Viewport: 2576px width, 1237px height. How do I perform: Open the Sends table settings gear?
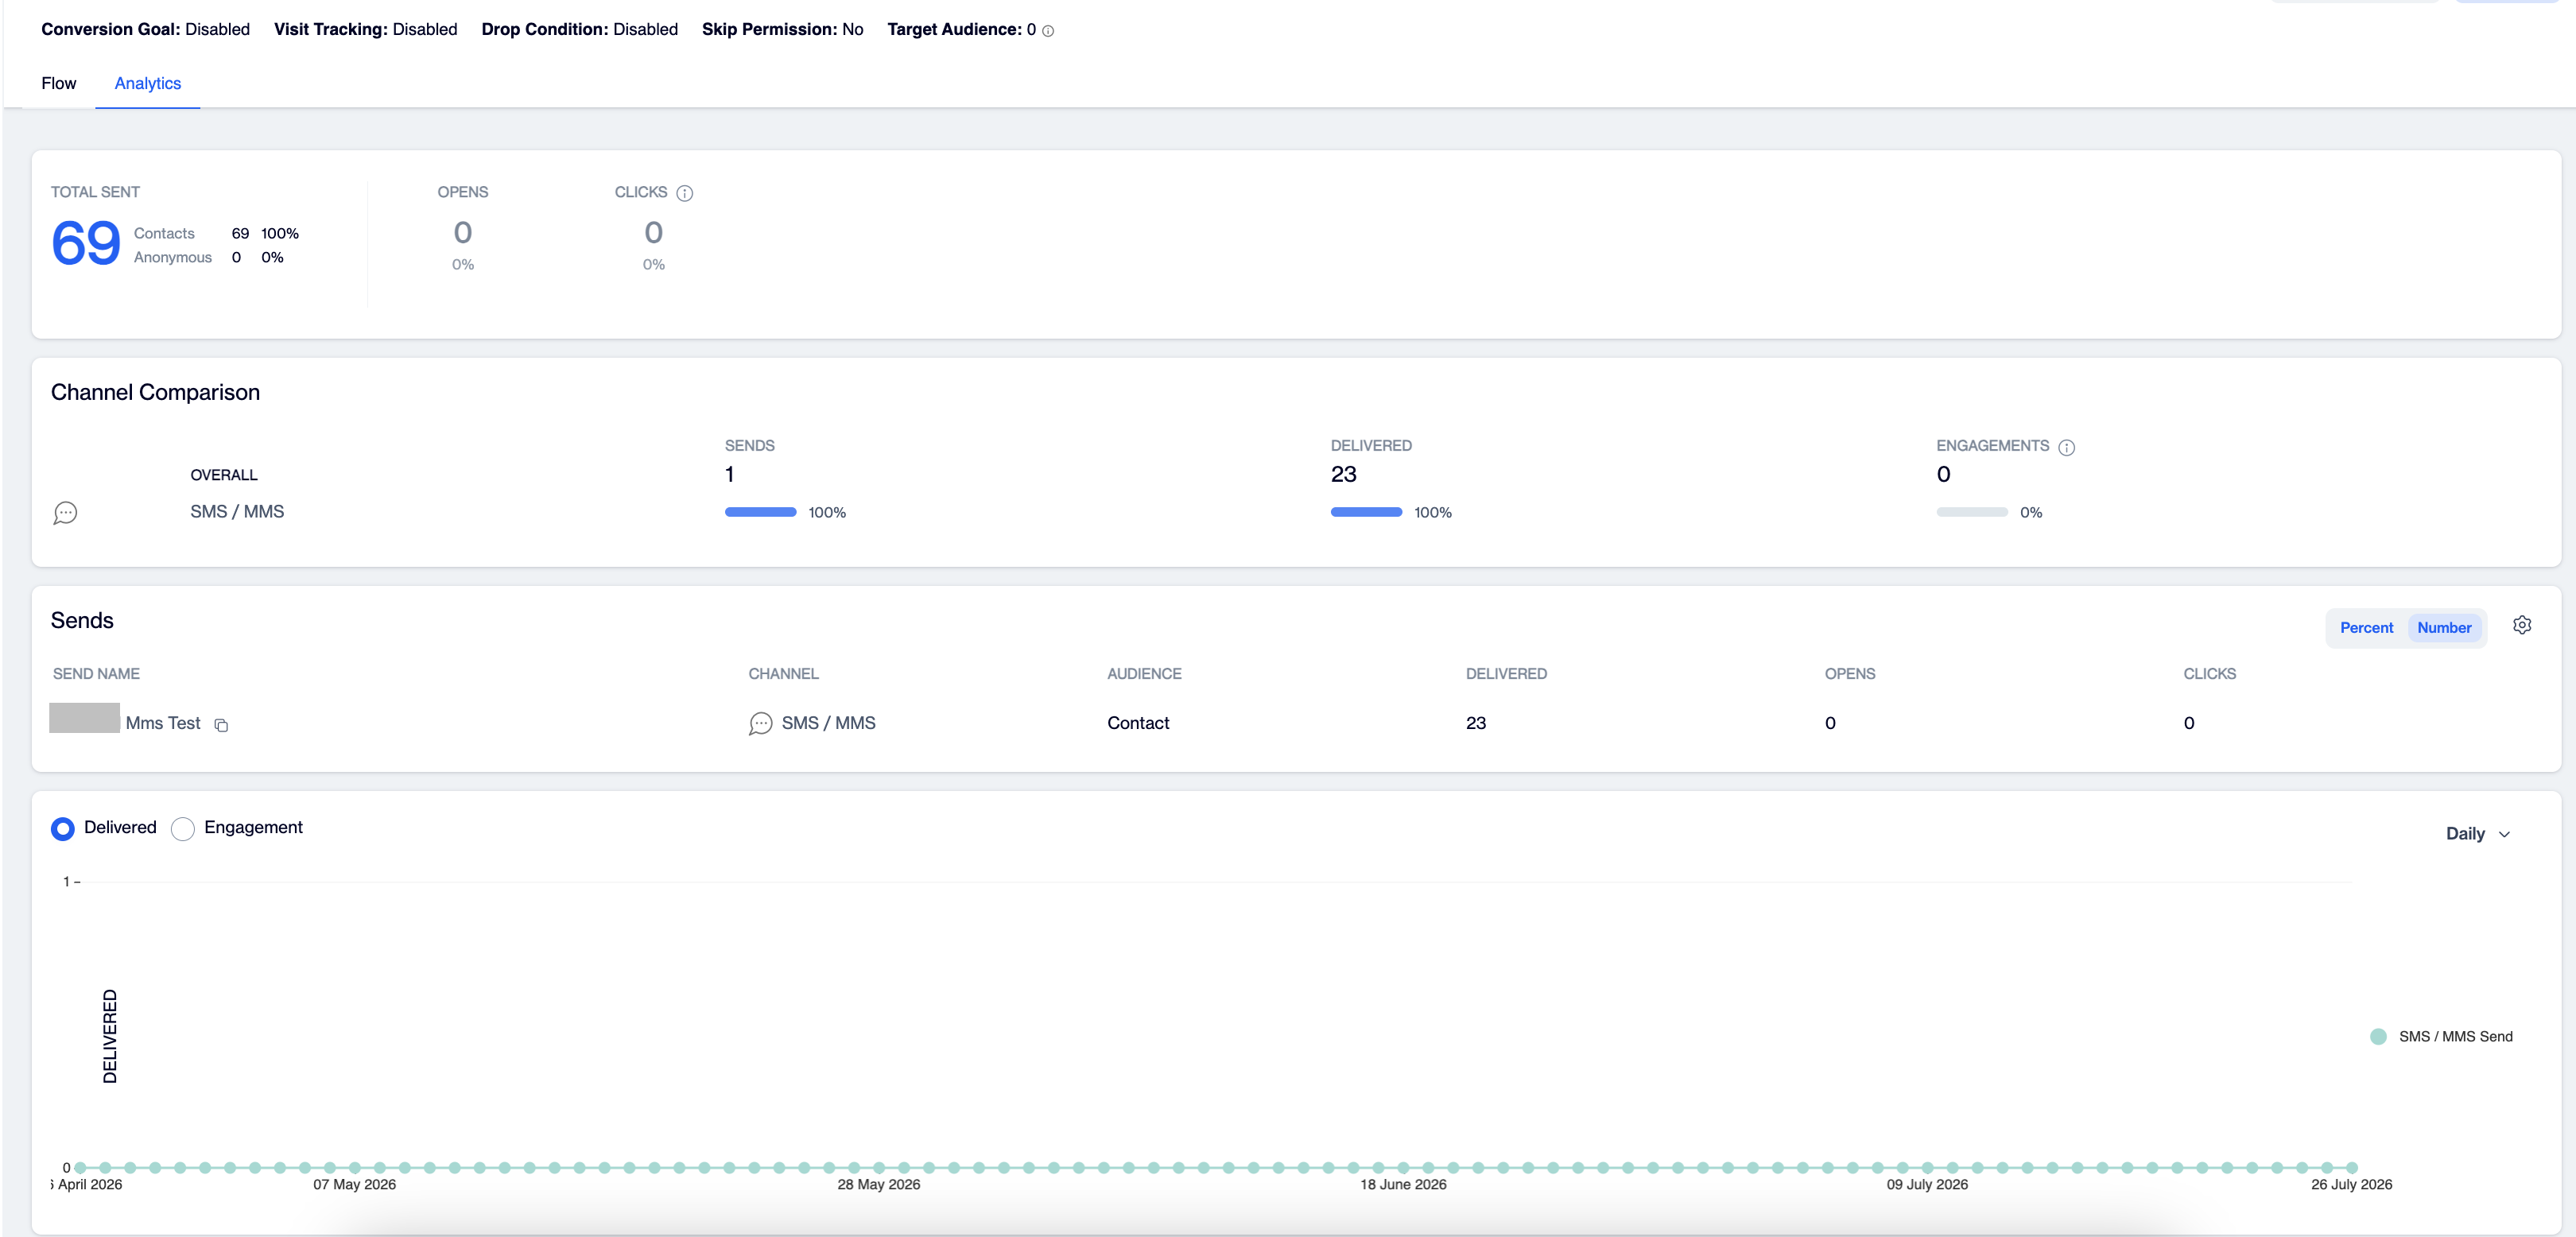click(x=2522, y=626)
